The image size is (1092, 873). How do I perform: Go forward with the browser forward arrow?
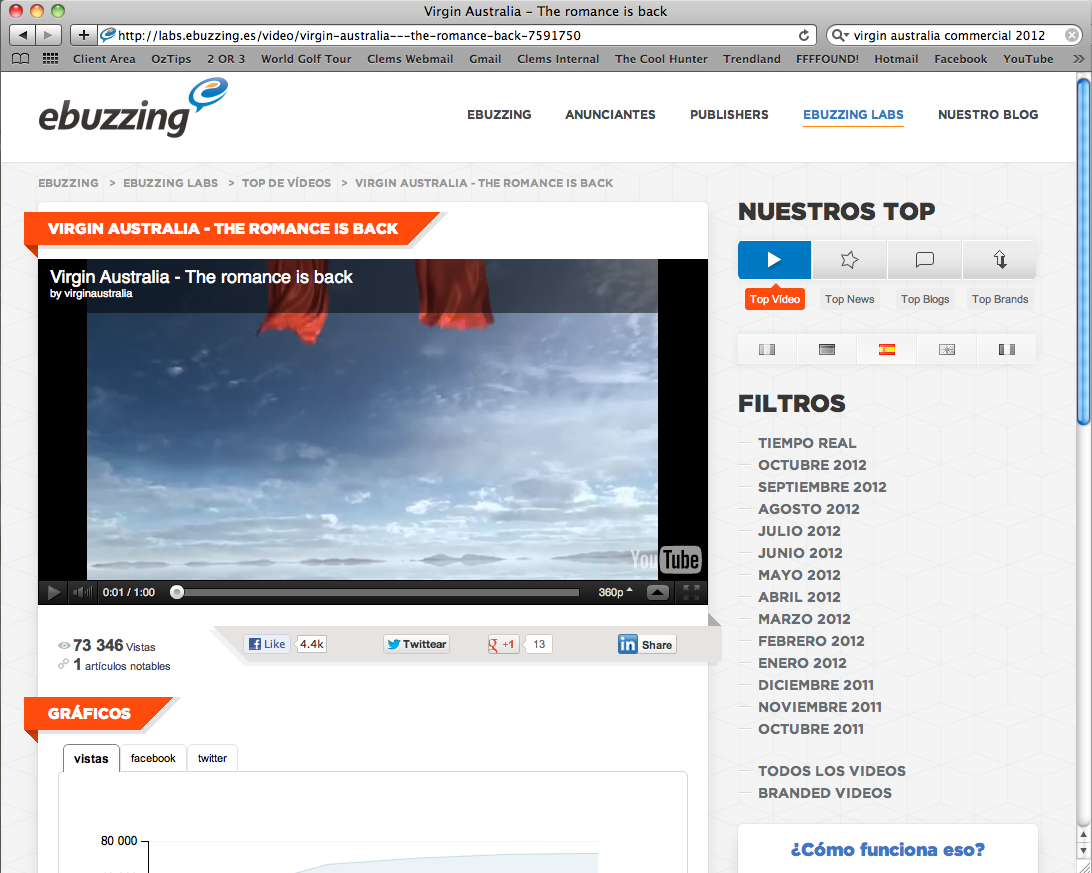click(48, 35)
